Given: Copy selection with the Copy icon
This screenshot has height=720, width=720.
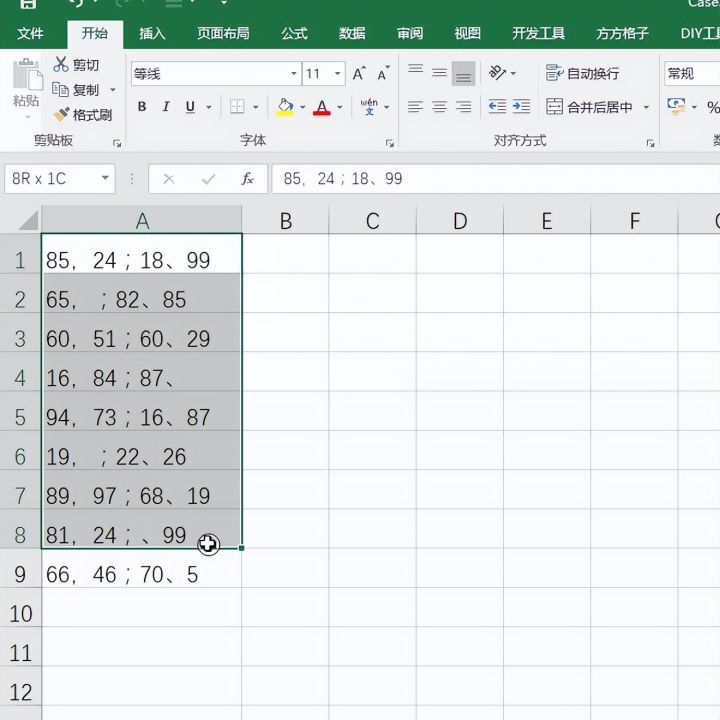Looking at the screenshot, I should pos(60,90).
